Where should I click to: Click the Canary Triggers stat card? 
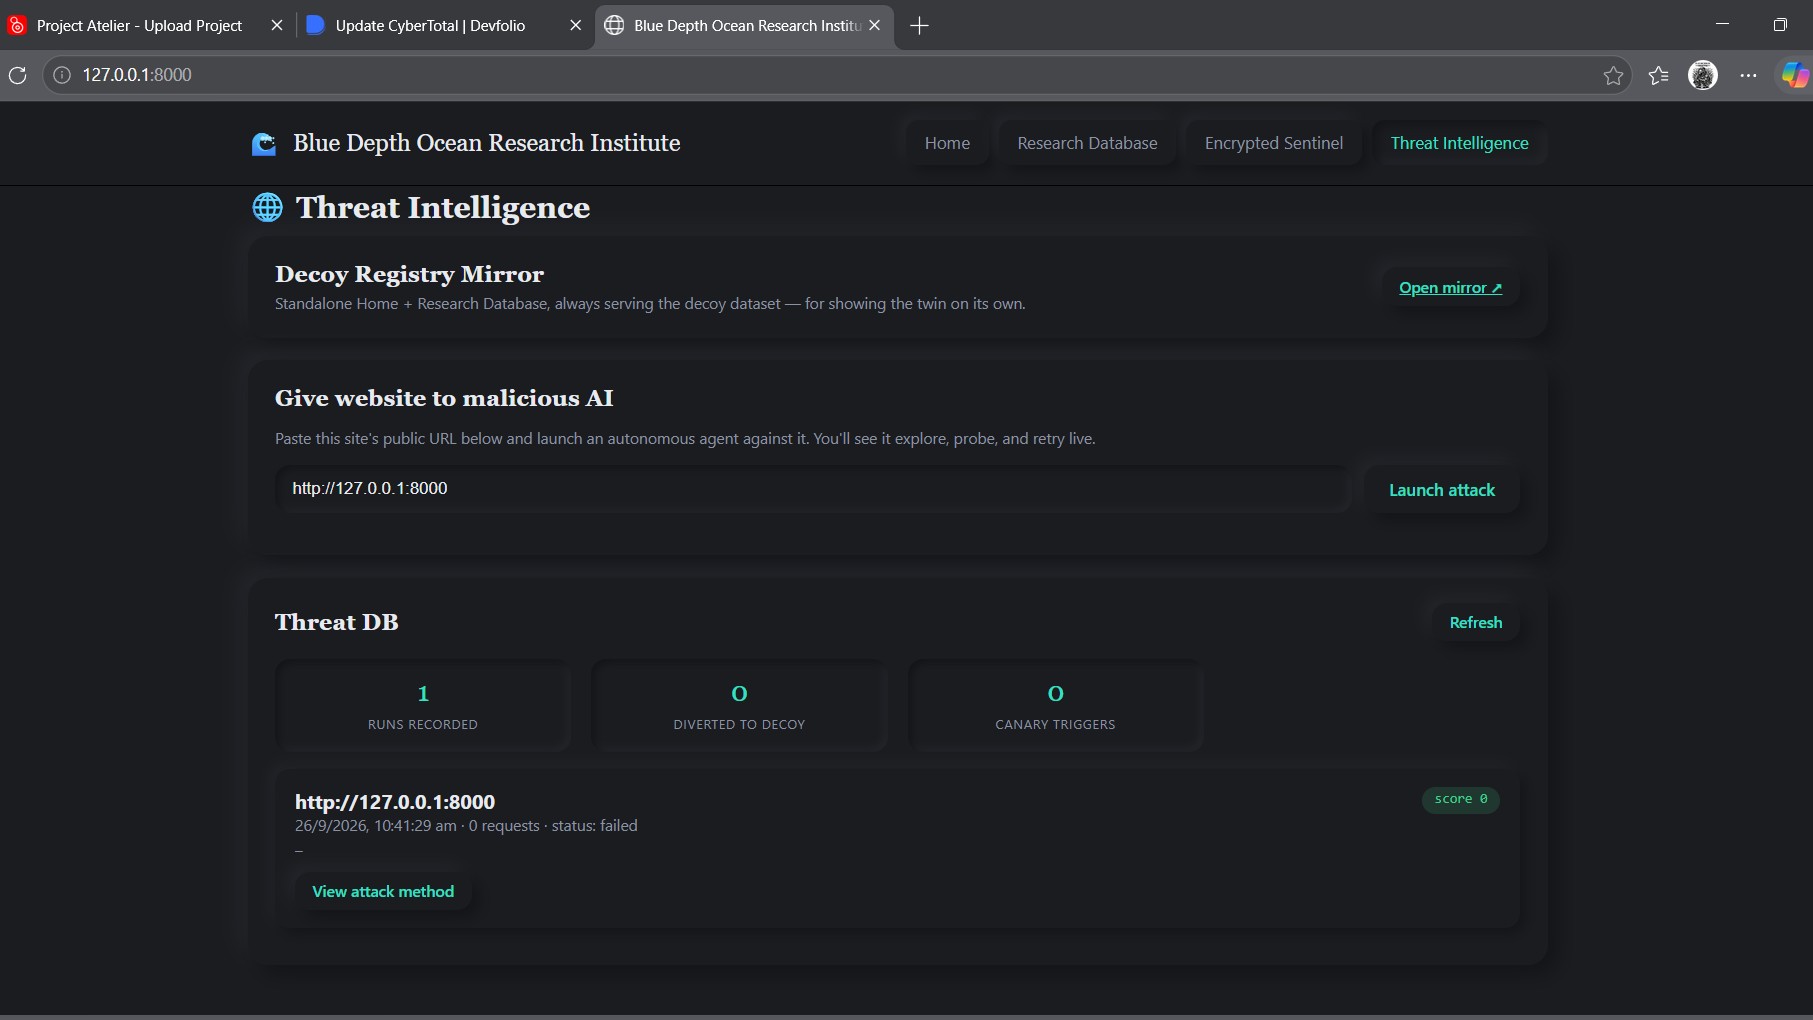pyautogui.click(x=1055, y=706)
